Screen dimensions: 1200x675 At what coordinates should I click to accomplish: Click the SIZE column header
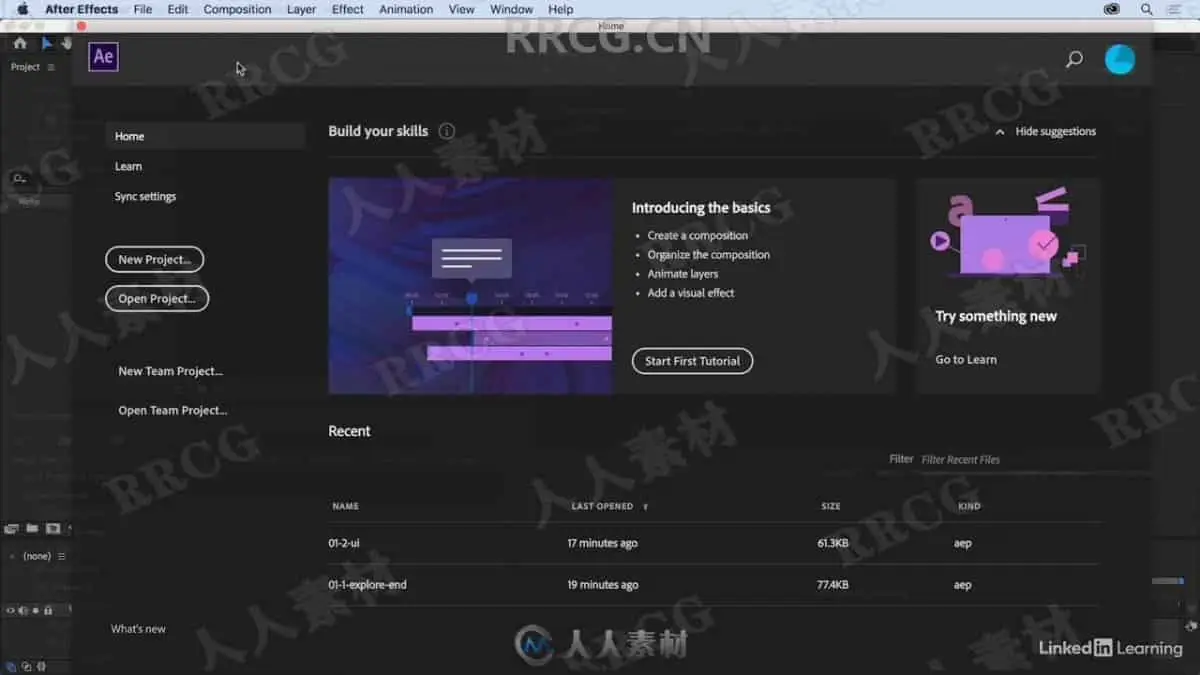(x=831, y=507)
